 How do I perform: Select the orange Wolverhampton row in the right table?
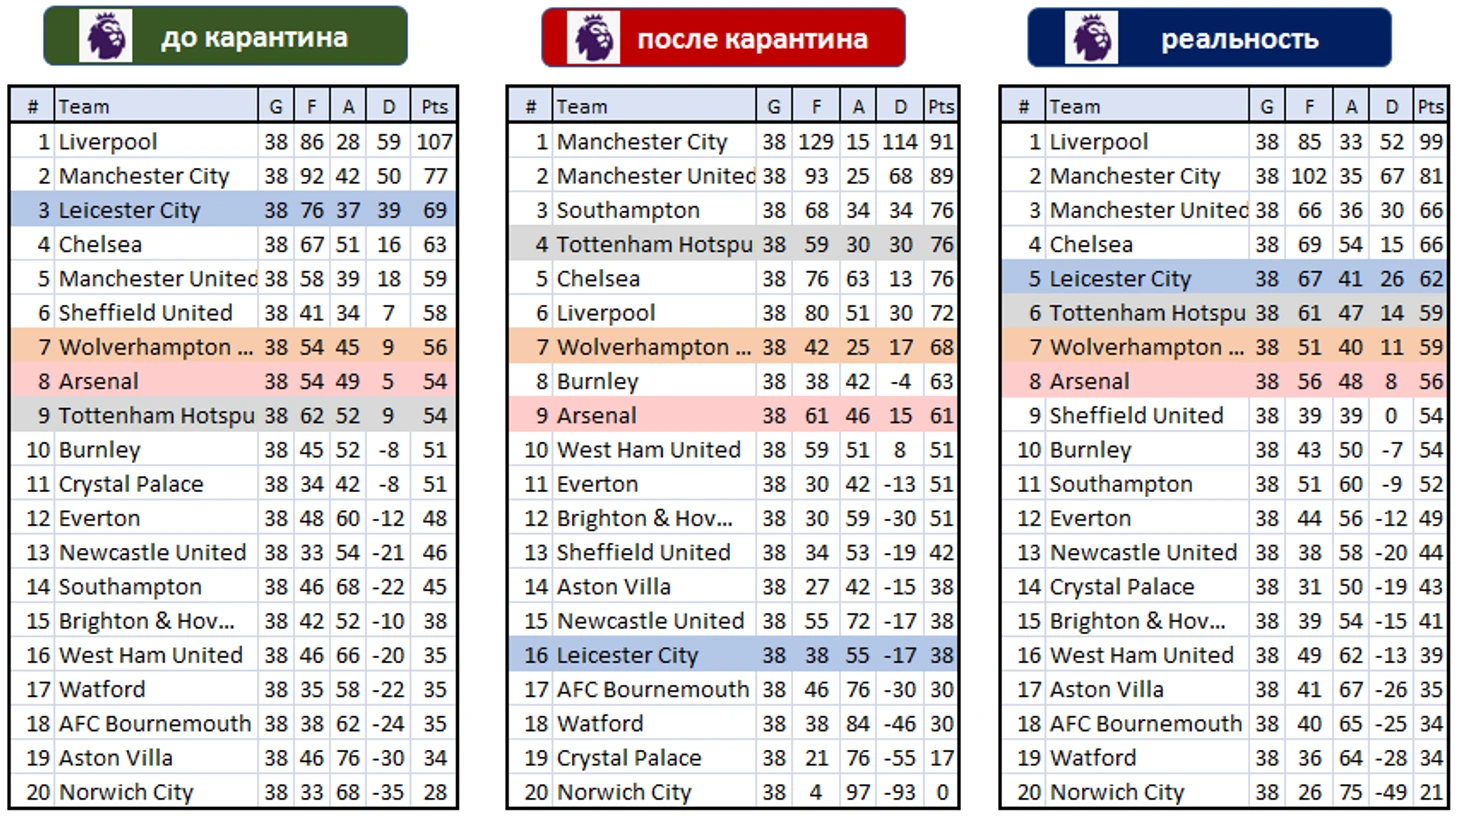tap(1224, 347)
